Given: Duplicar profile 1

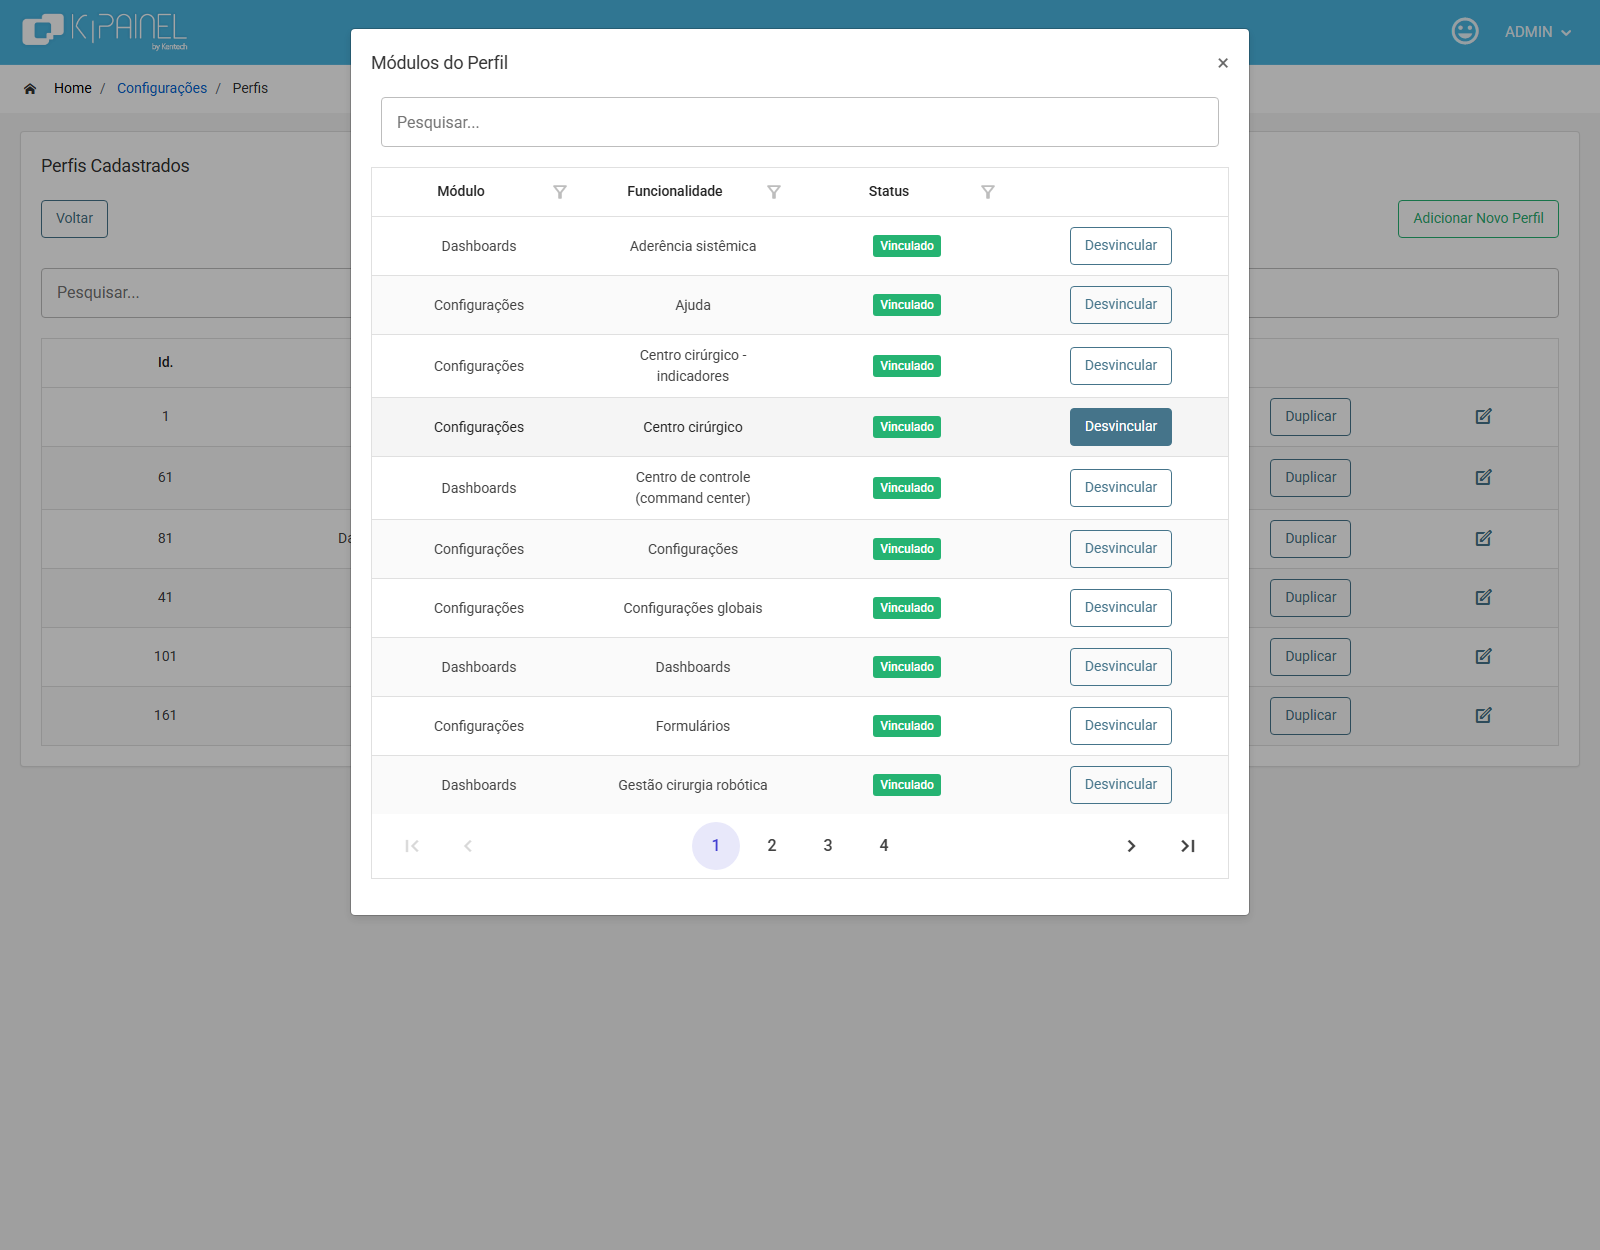Looking at the screenshot, I should tap(1310, 417).
